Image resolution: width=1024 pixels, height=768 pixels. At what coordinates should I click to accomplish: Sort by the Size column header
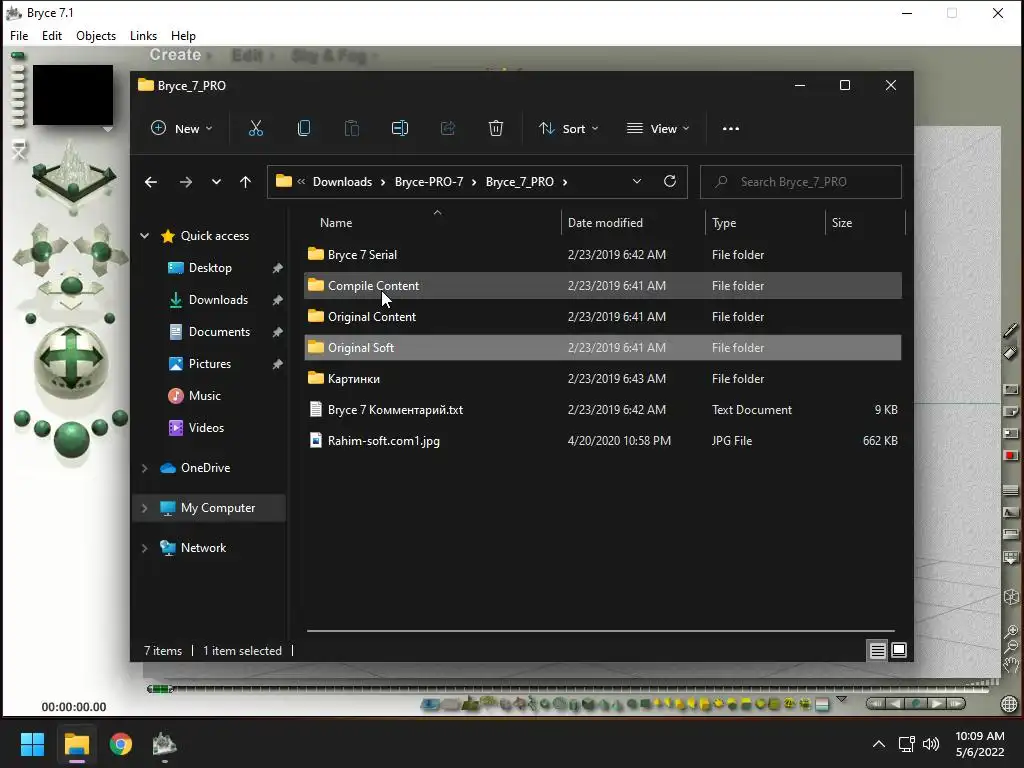pos(865,223)
